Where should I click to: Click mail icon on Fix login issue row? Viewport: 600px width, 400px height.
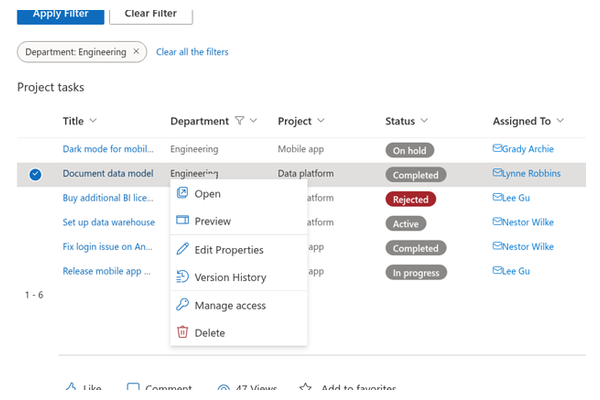[x=497, y=246]
